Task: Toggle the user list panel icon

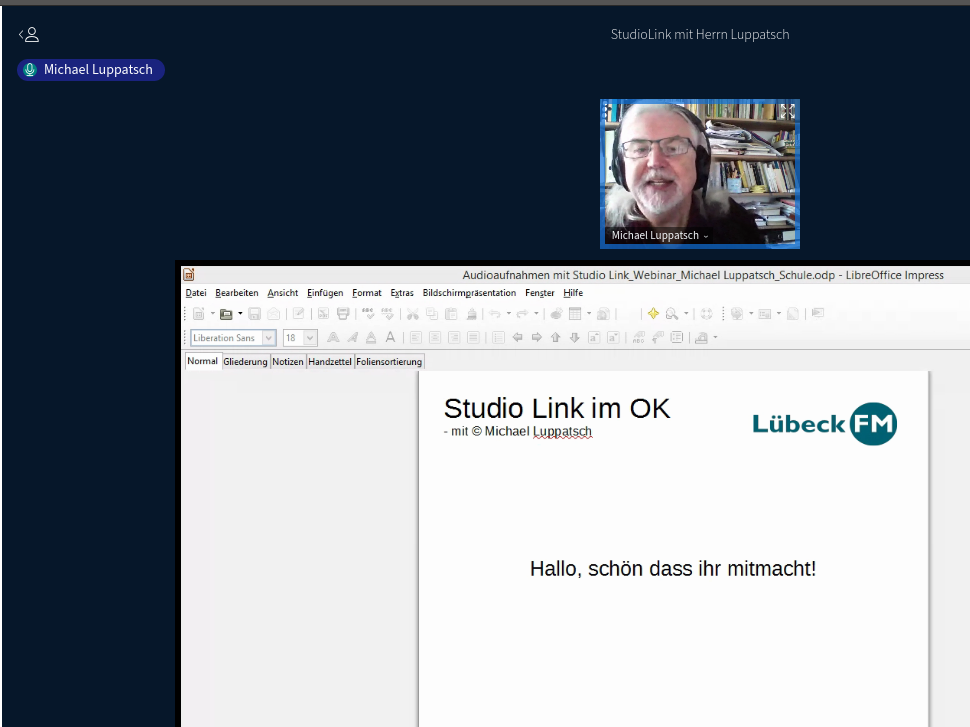Action: tap(29, 35)
